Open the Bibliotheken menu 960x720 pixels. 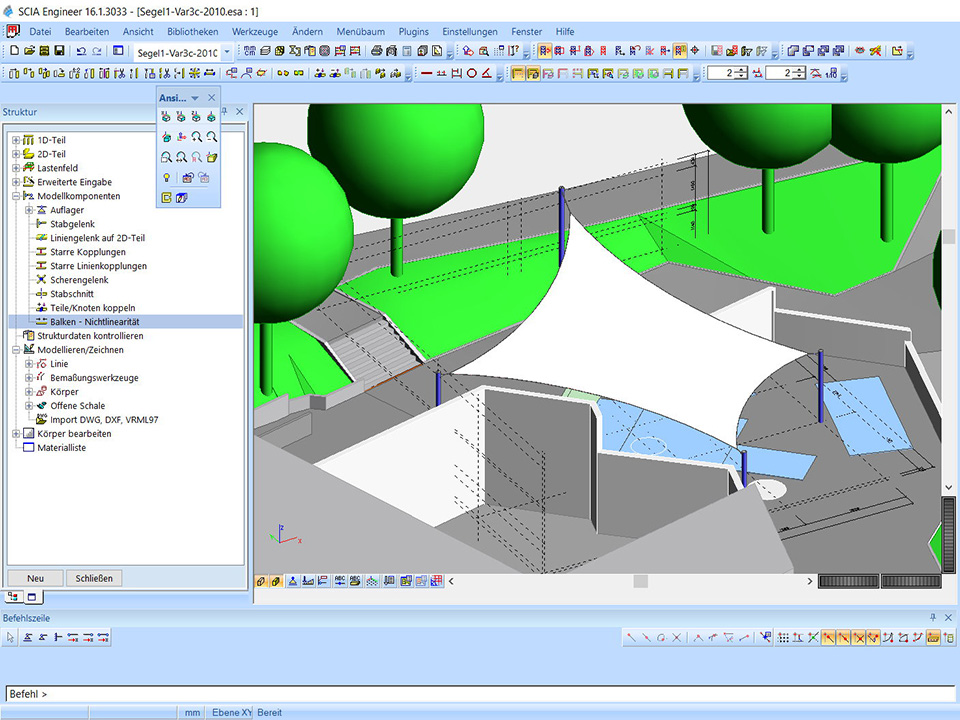[192, 32]
